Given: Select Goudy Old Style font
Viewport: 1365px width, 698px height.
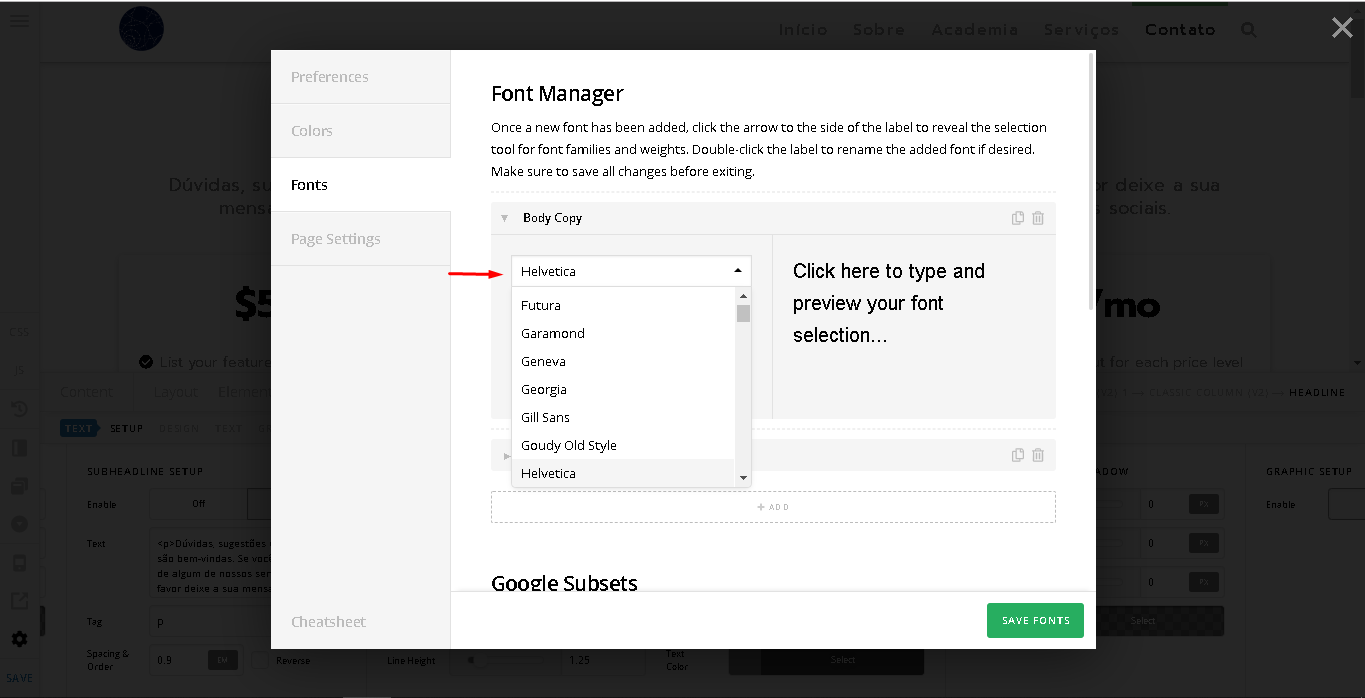Looking at the screenshot, I should point(623,445).
